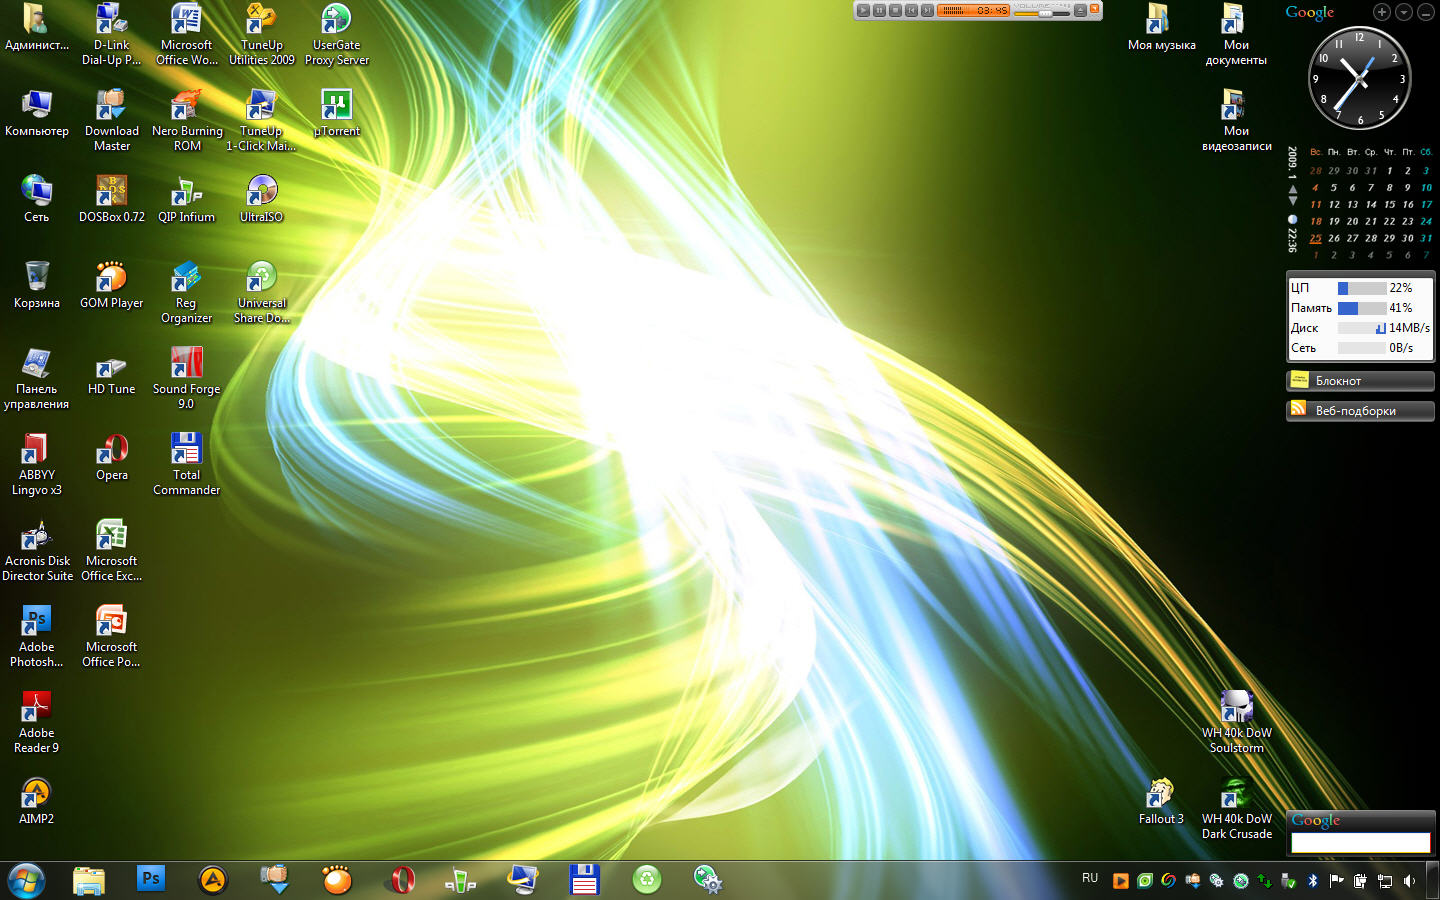
Task: Go to next month in calendar gadget
Action: coord(1292,201)
